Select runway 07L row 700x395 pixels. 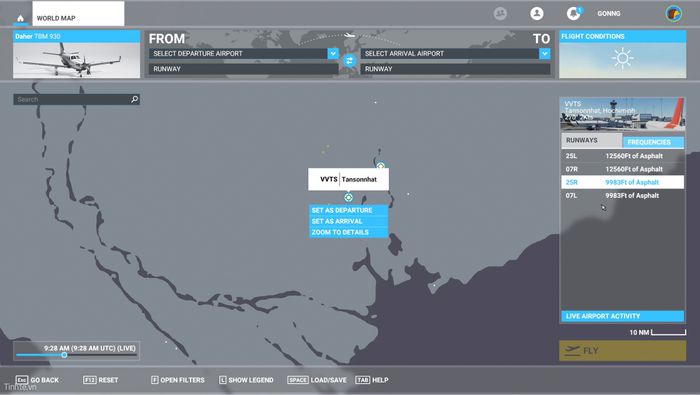point(622,195)
